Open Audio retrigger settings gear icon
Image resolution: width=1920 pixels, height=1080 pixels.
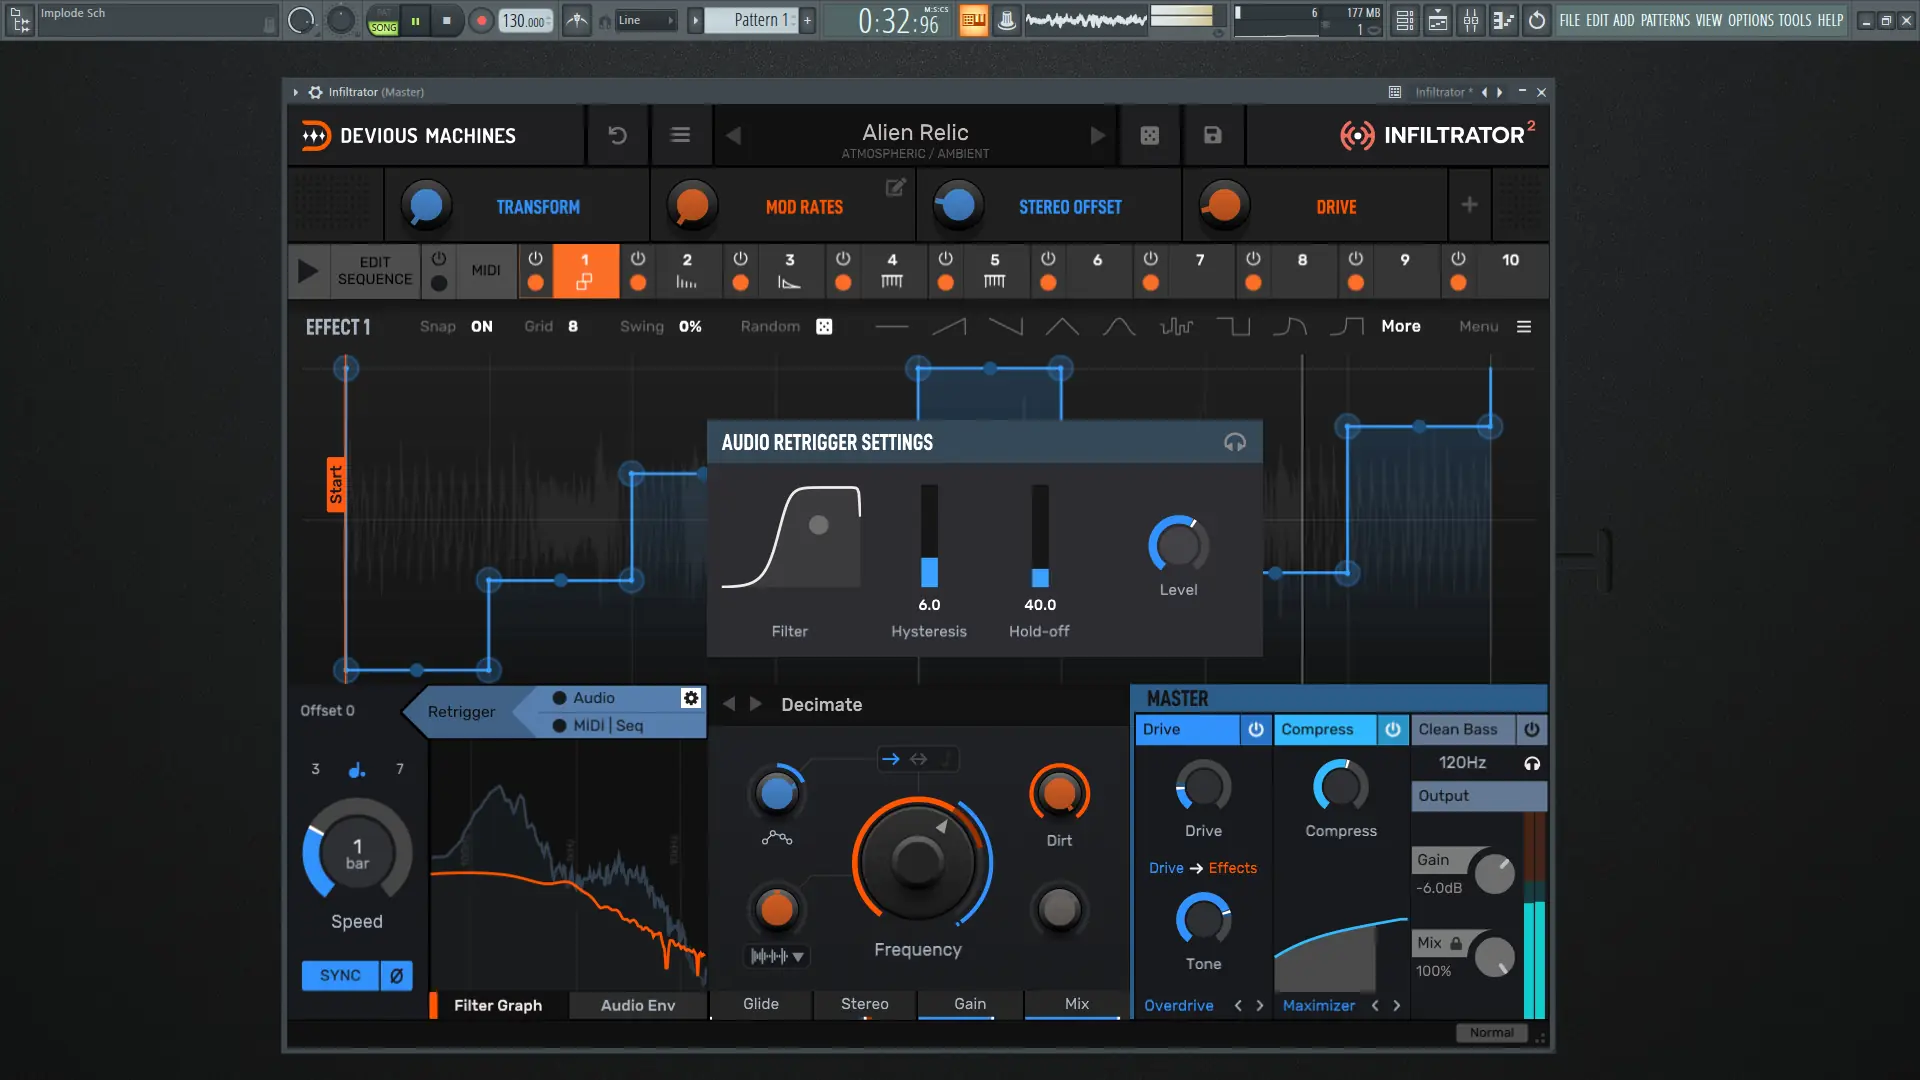[691, 698]
